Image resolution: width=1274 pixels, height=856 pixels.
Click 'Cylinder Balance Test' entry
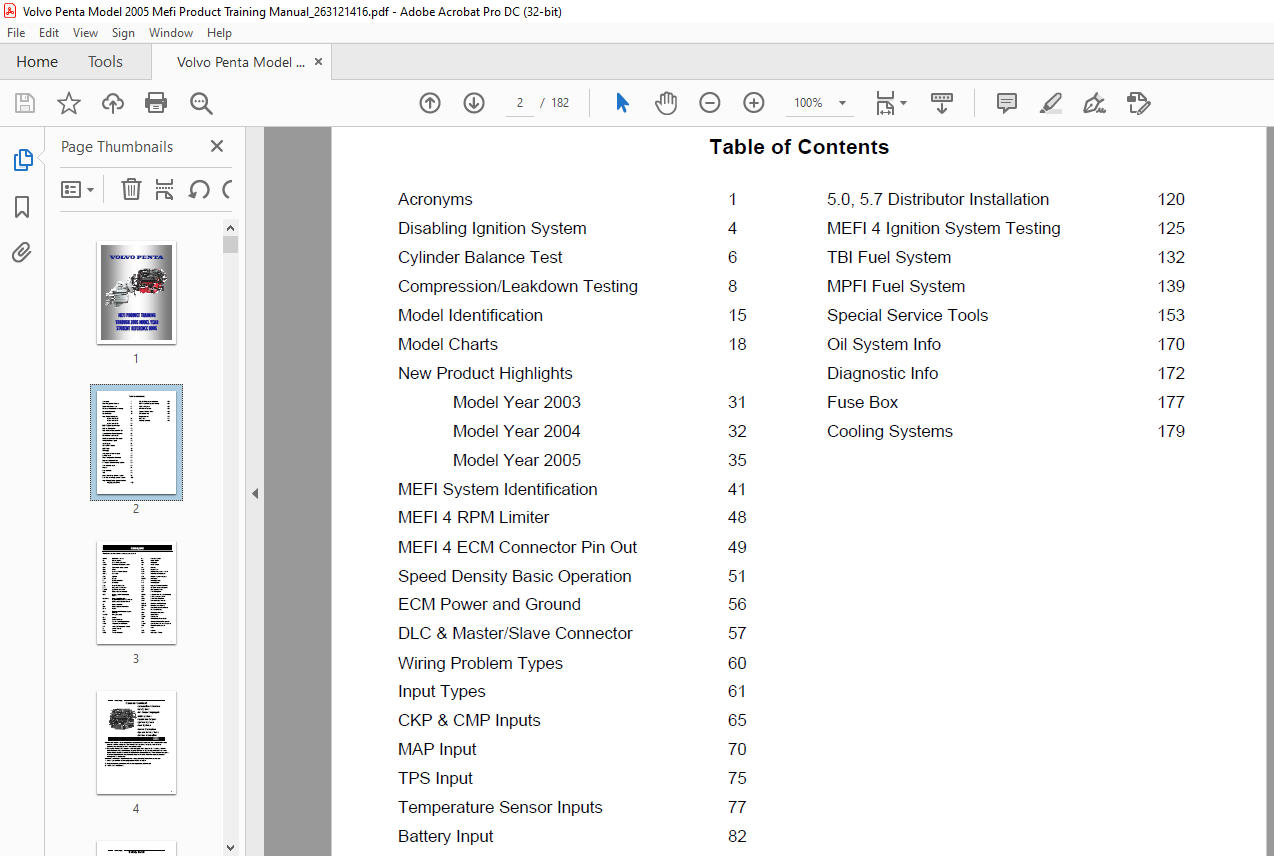(480, 257)
